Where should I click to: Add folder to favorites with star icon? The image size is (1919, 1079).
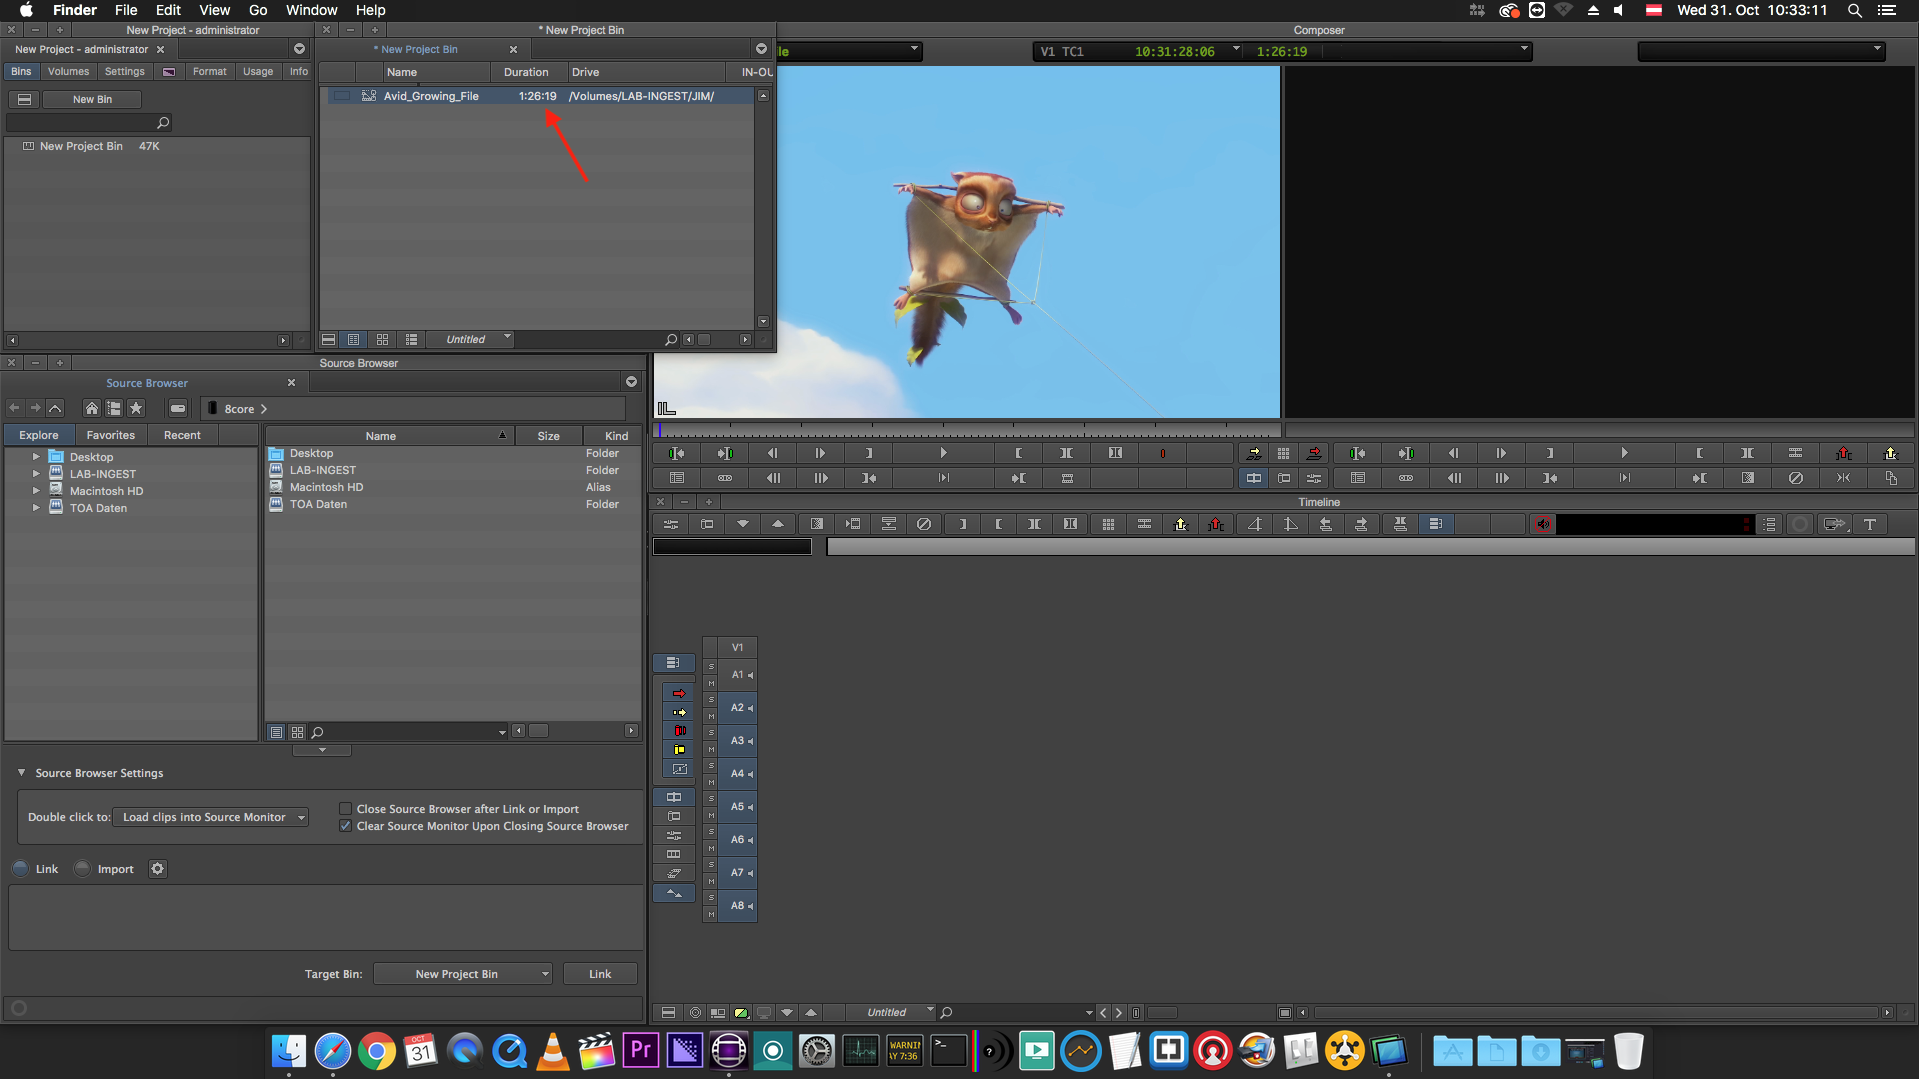coord(136,408)
